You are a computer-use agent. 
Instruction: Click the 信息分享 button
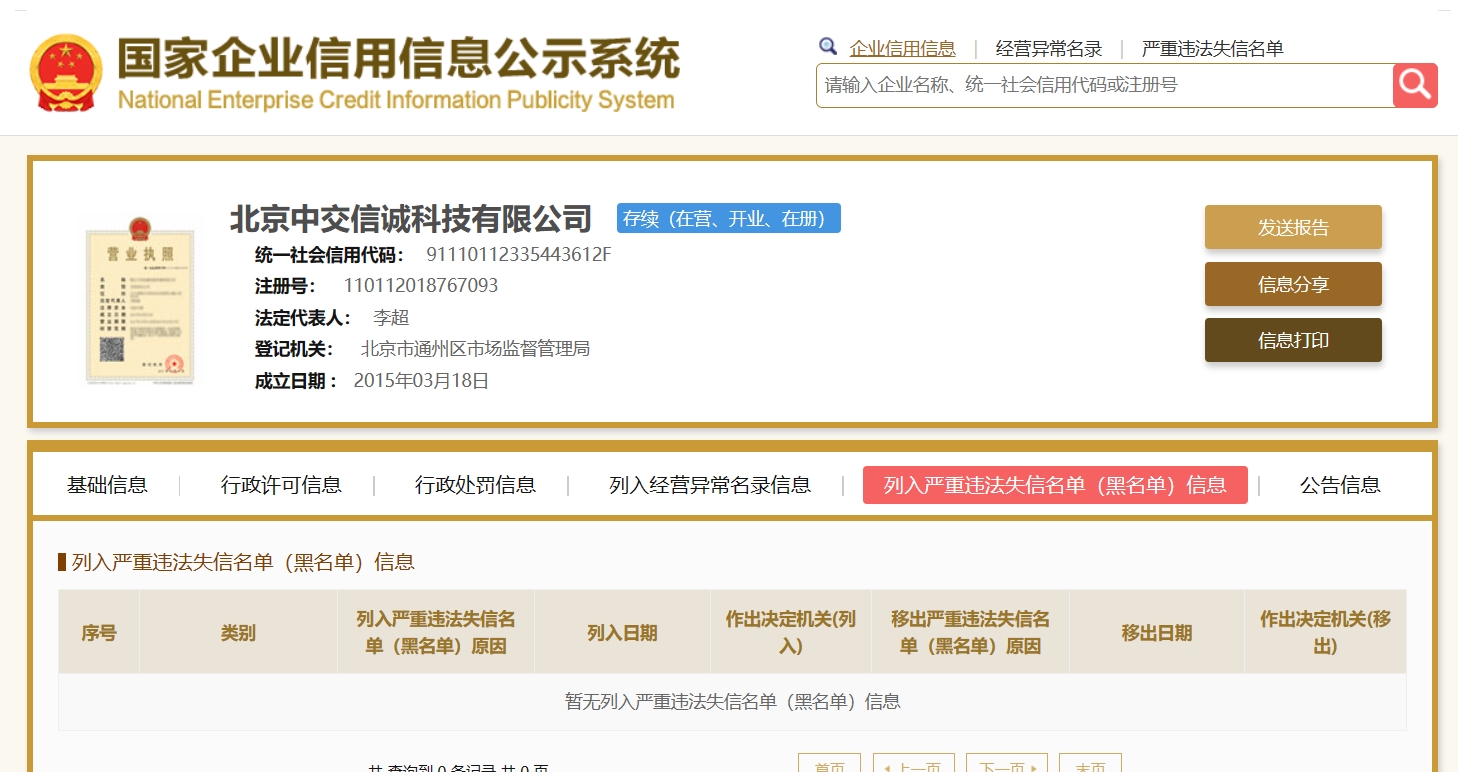[1293, 284]
